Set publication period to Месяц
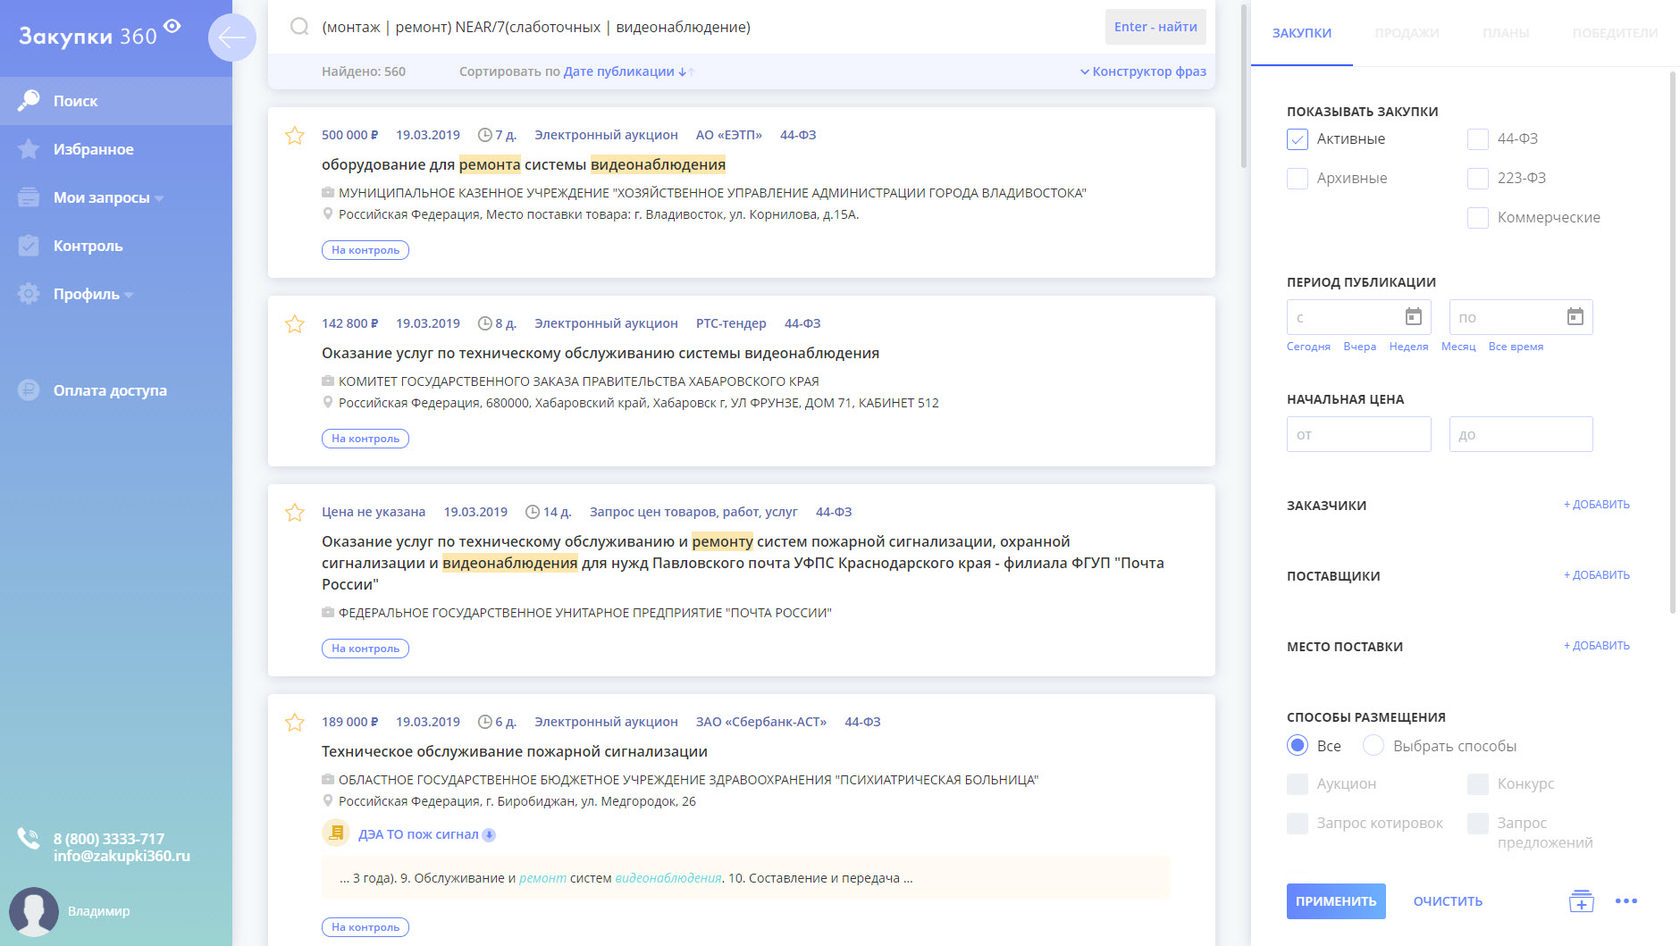Viewport: 1680px width, 946px height. (1458, 347)
